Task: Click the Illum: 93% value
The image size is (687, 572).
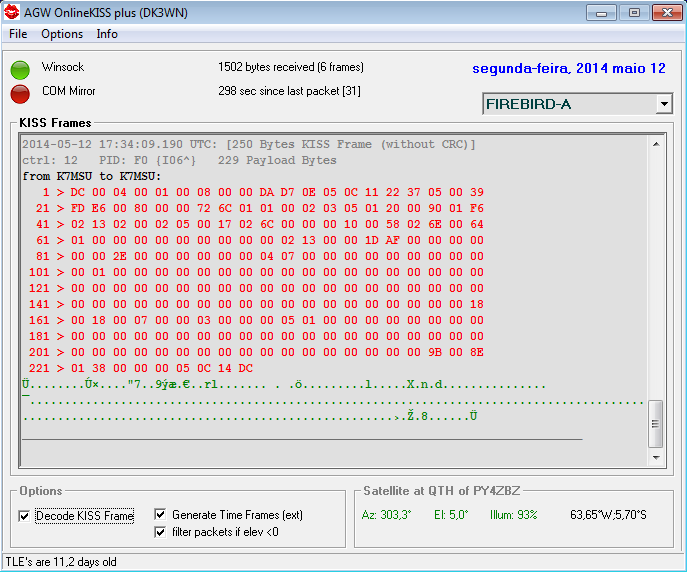Action: [x=513, y=515]
